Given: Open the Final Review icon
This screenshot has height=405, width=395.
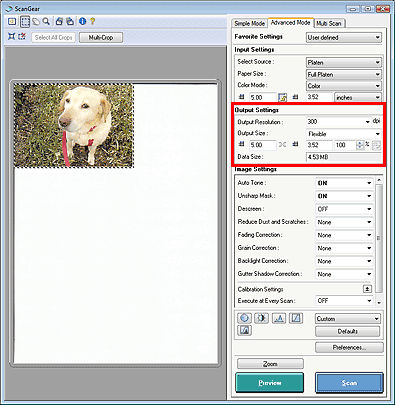Looking at the screenshot, I should 245,330.
